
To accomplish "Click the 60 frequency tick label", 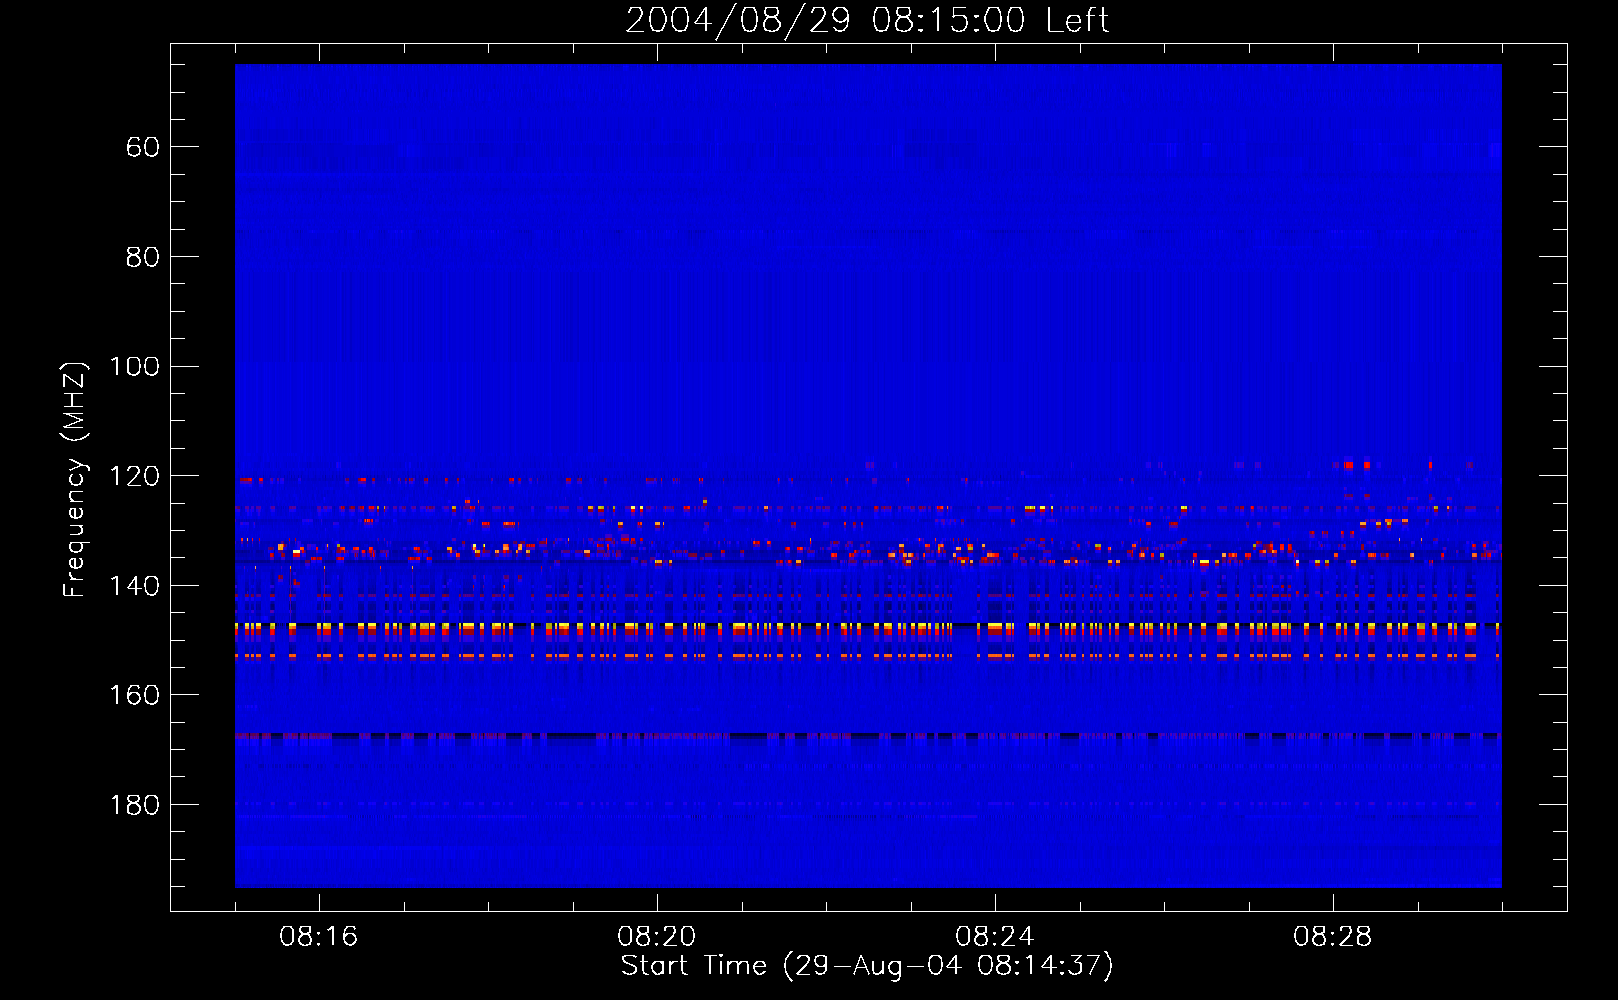I will 142,148.
